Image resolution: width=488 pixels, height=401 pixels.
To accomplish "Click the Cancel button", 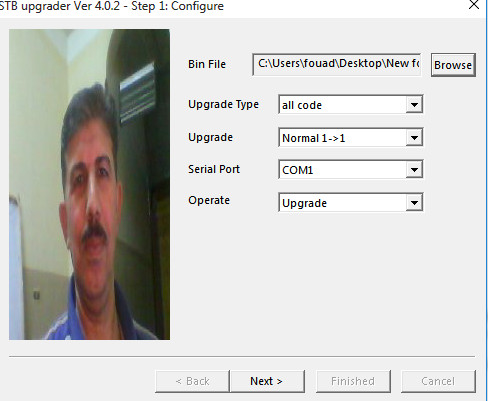I will [x=438, y=381].
